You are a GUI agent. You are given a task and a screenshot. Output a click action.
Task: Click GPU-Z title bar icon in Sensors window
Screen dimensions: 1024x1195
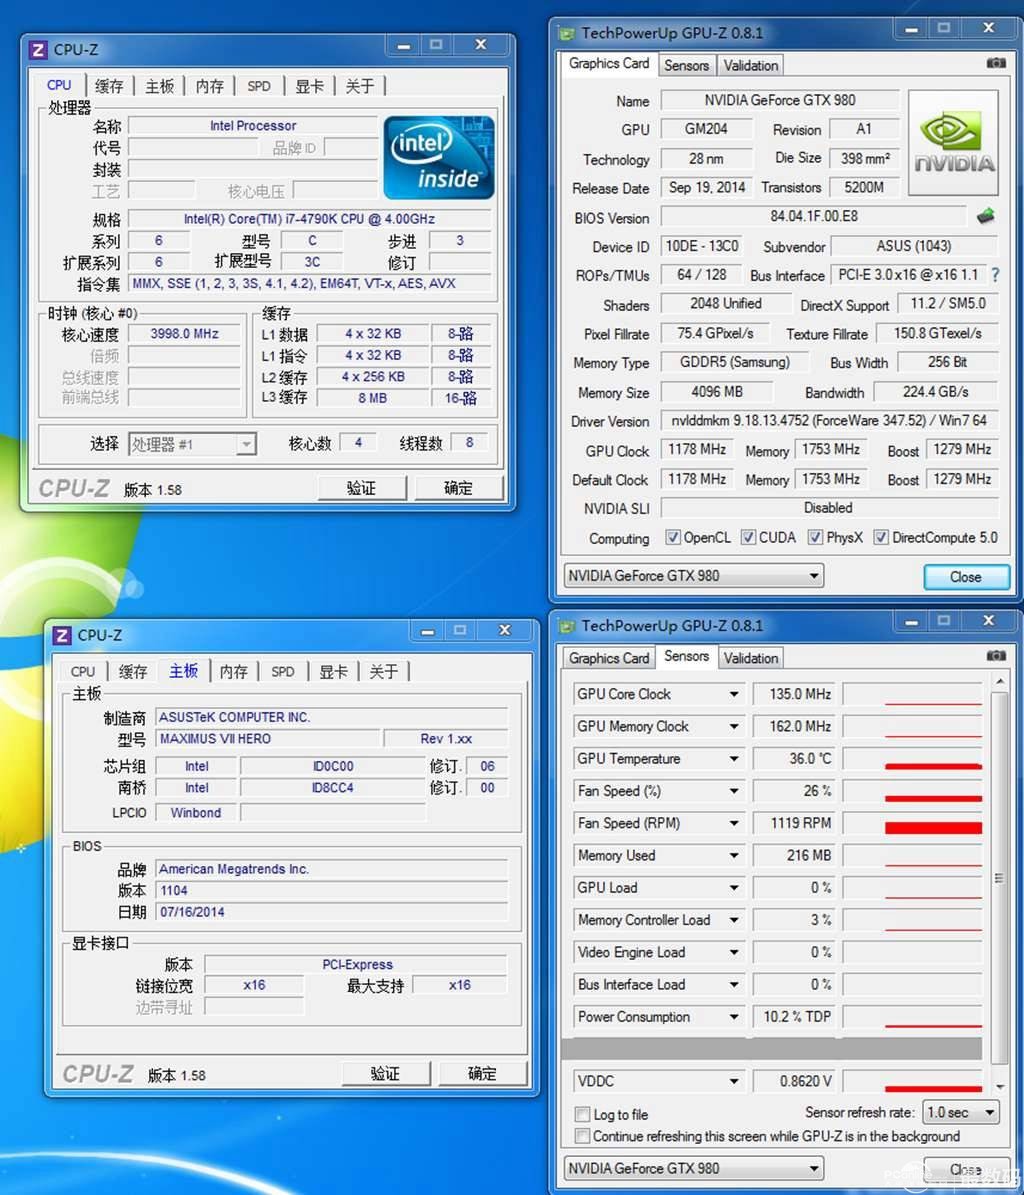pos(566,626)
